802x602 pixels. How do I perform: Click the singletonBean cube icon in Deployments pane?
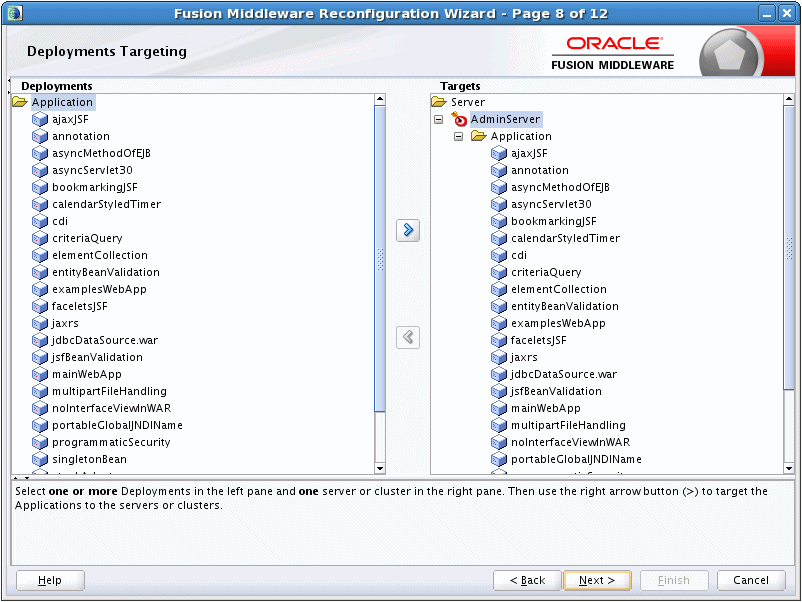(x=40, y=459)
